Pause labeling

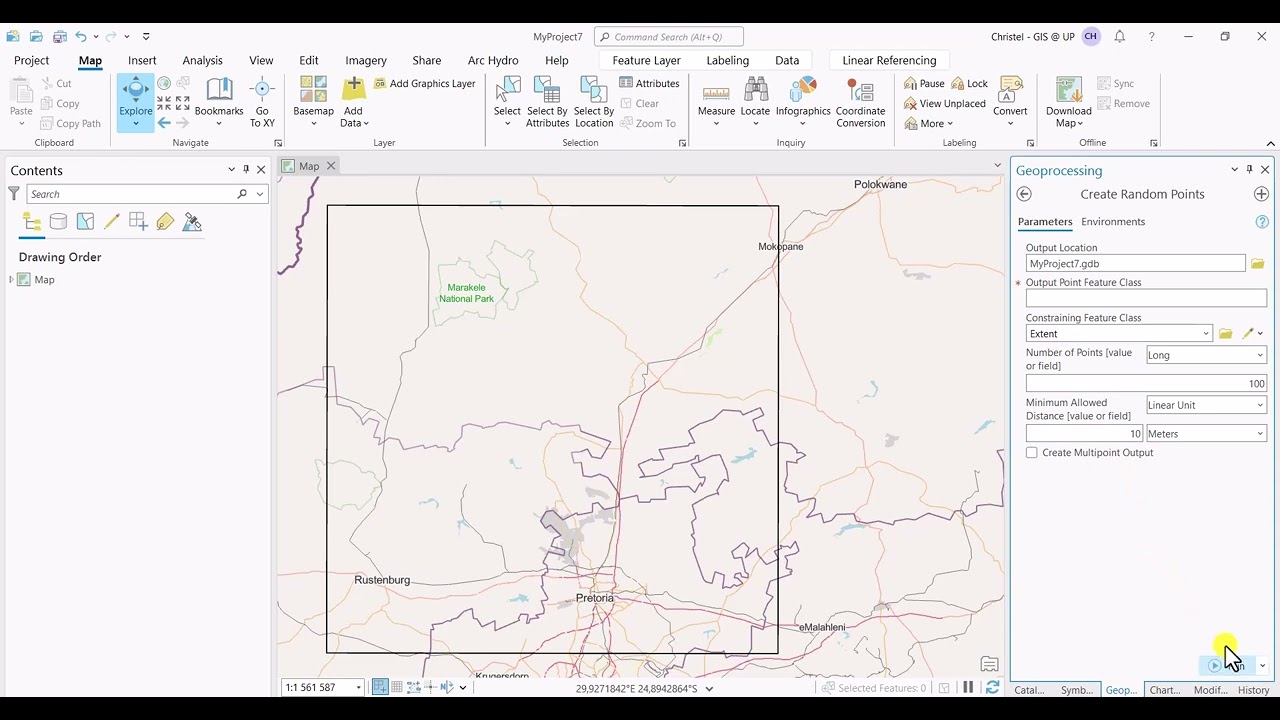click(924, 84)
